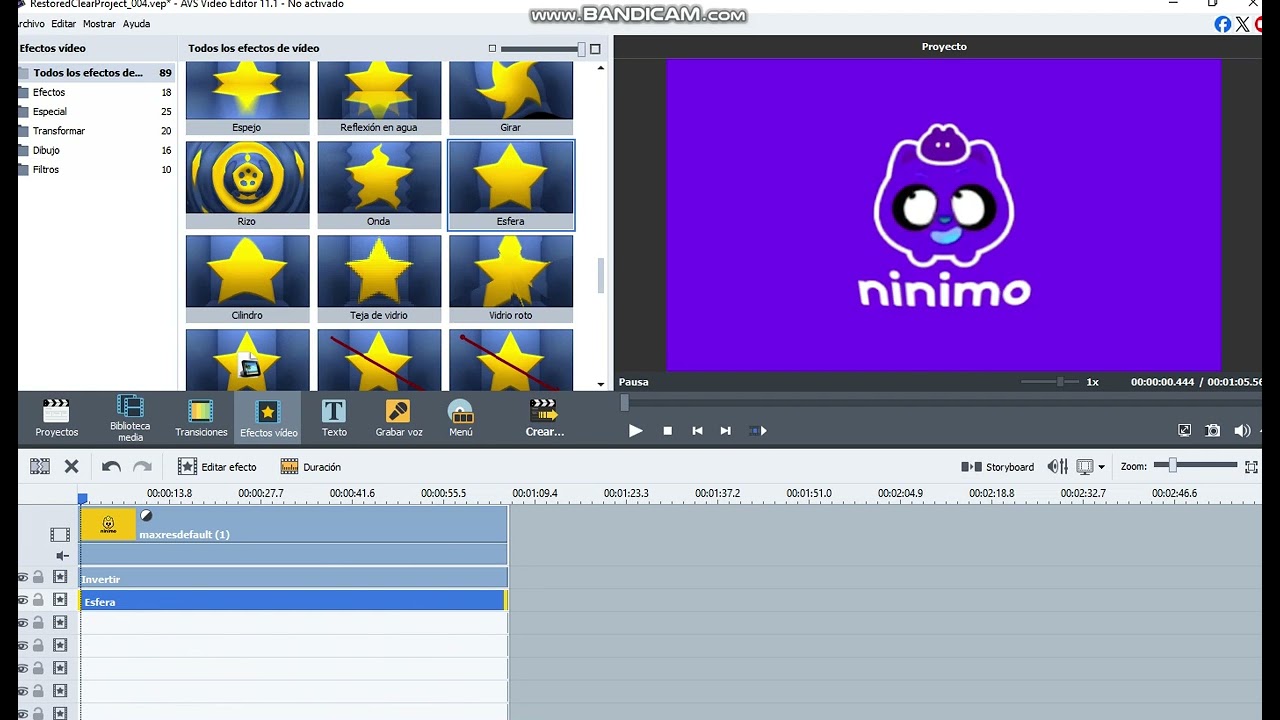Select the Espejo effect thumbnail

coord(247,98)
